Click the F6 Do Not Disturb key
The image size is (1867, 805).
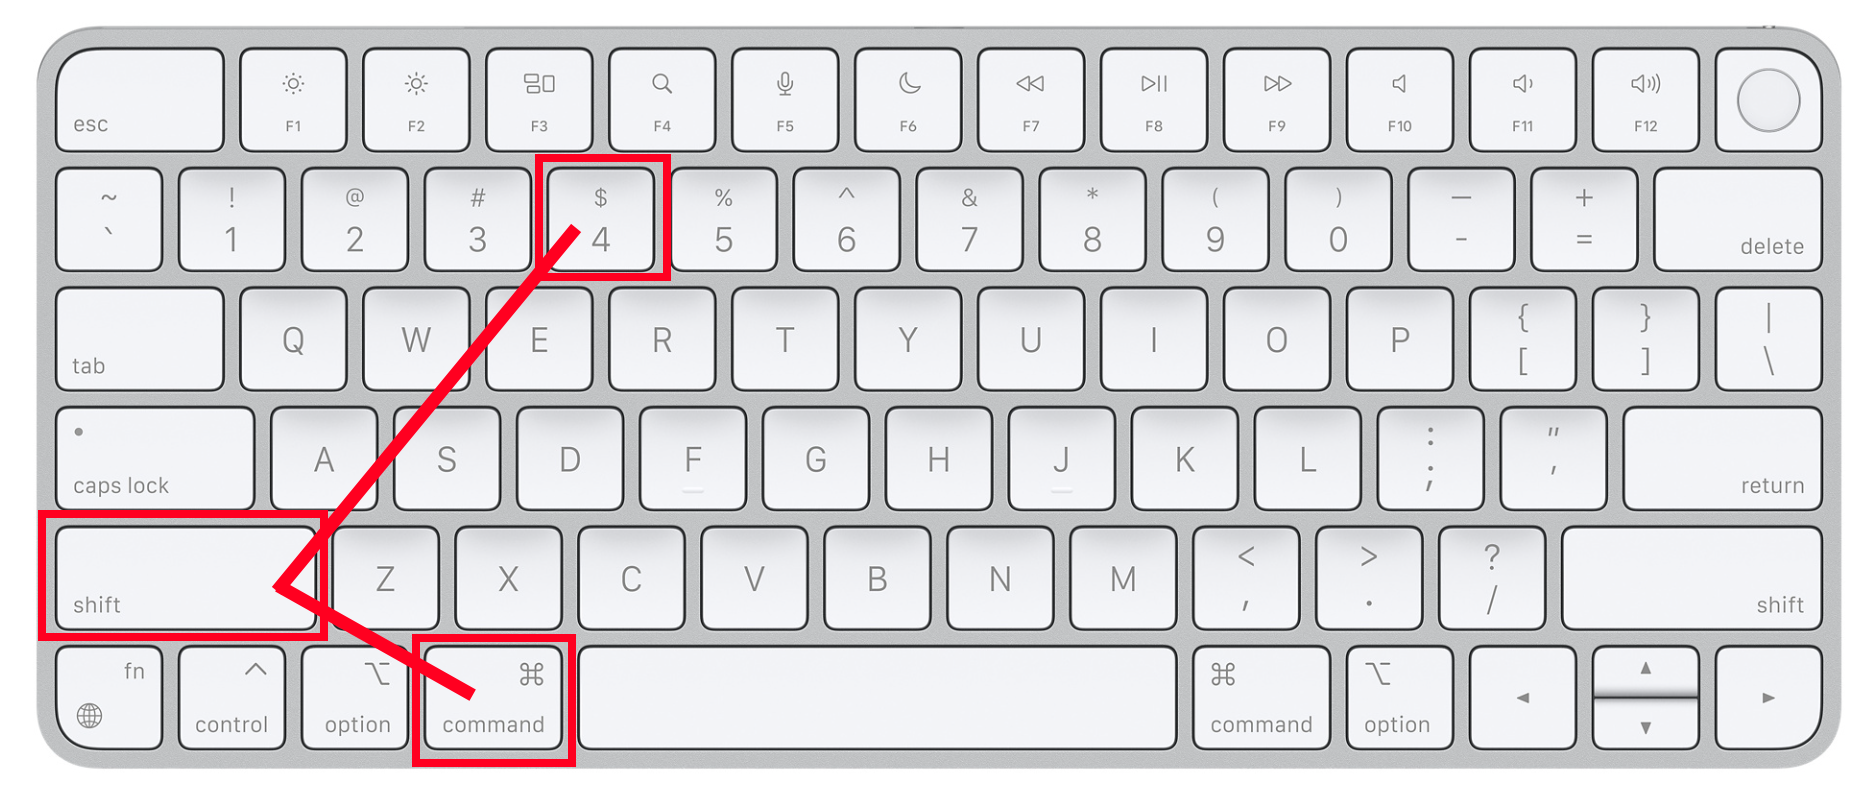908,100
